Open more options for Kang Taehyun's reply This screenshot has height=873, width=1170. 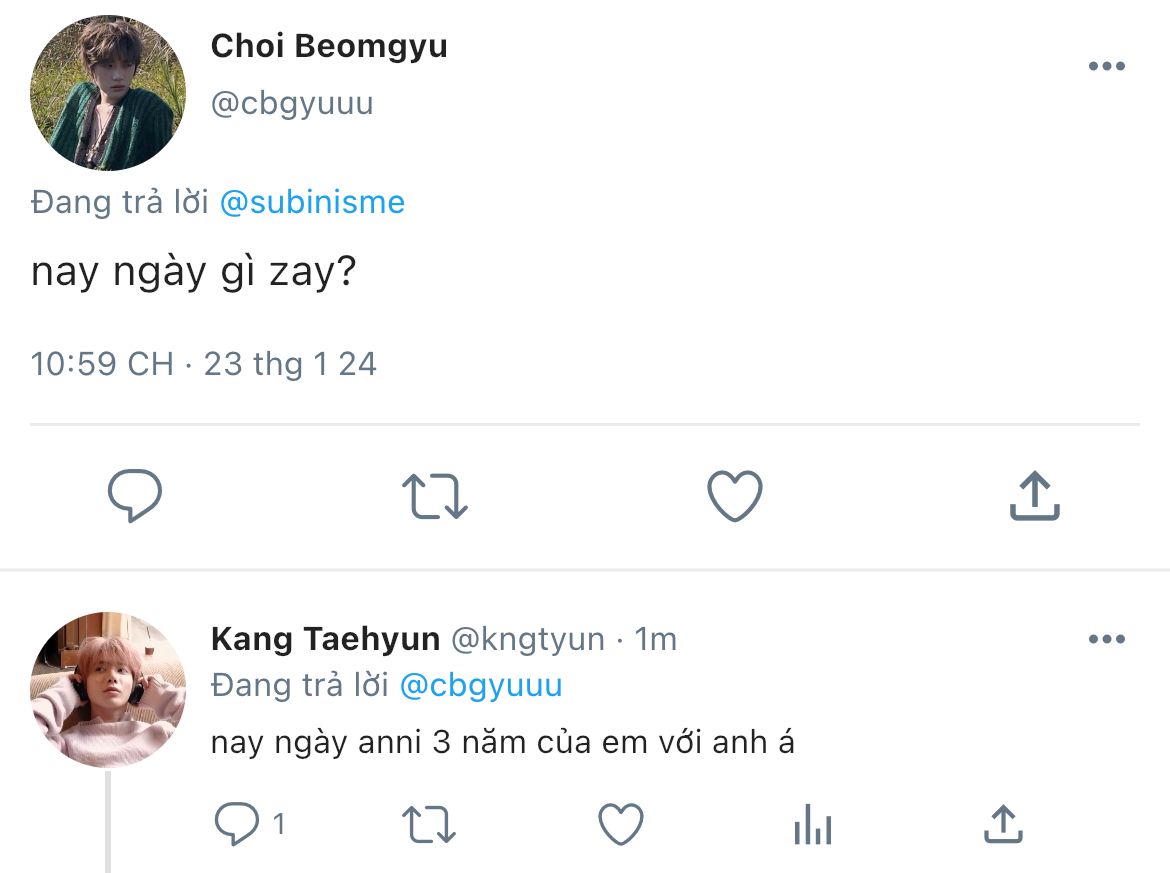(x=1106, y=640)
